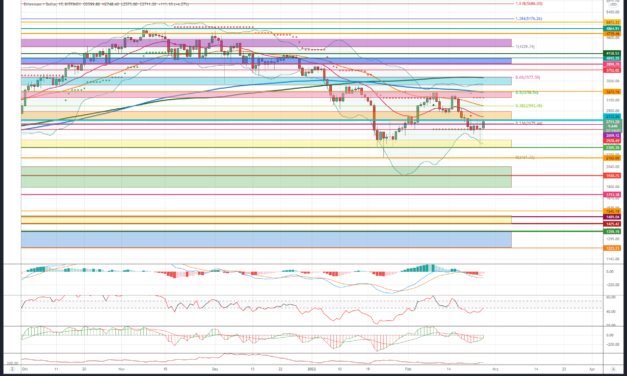Select the 0.382 Fibonacci level label
Viewport: 627px width, 376px height.
pyautogui.click(x=529, y=106)
